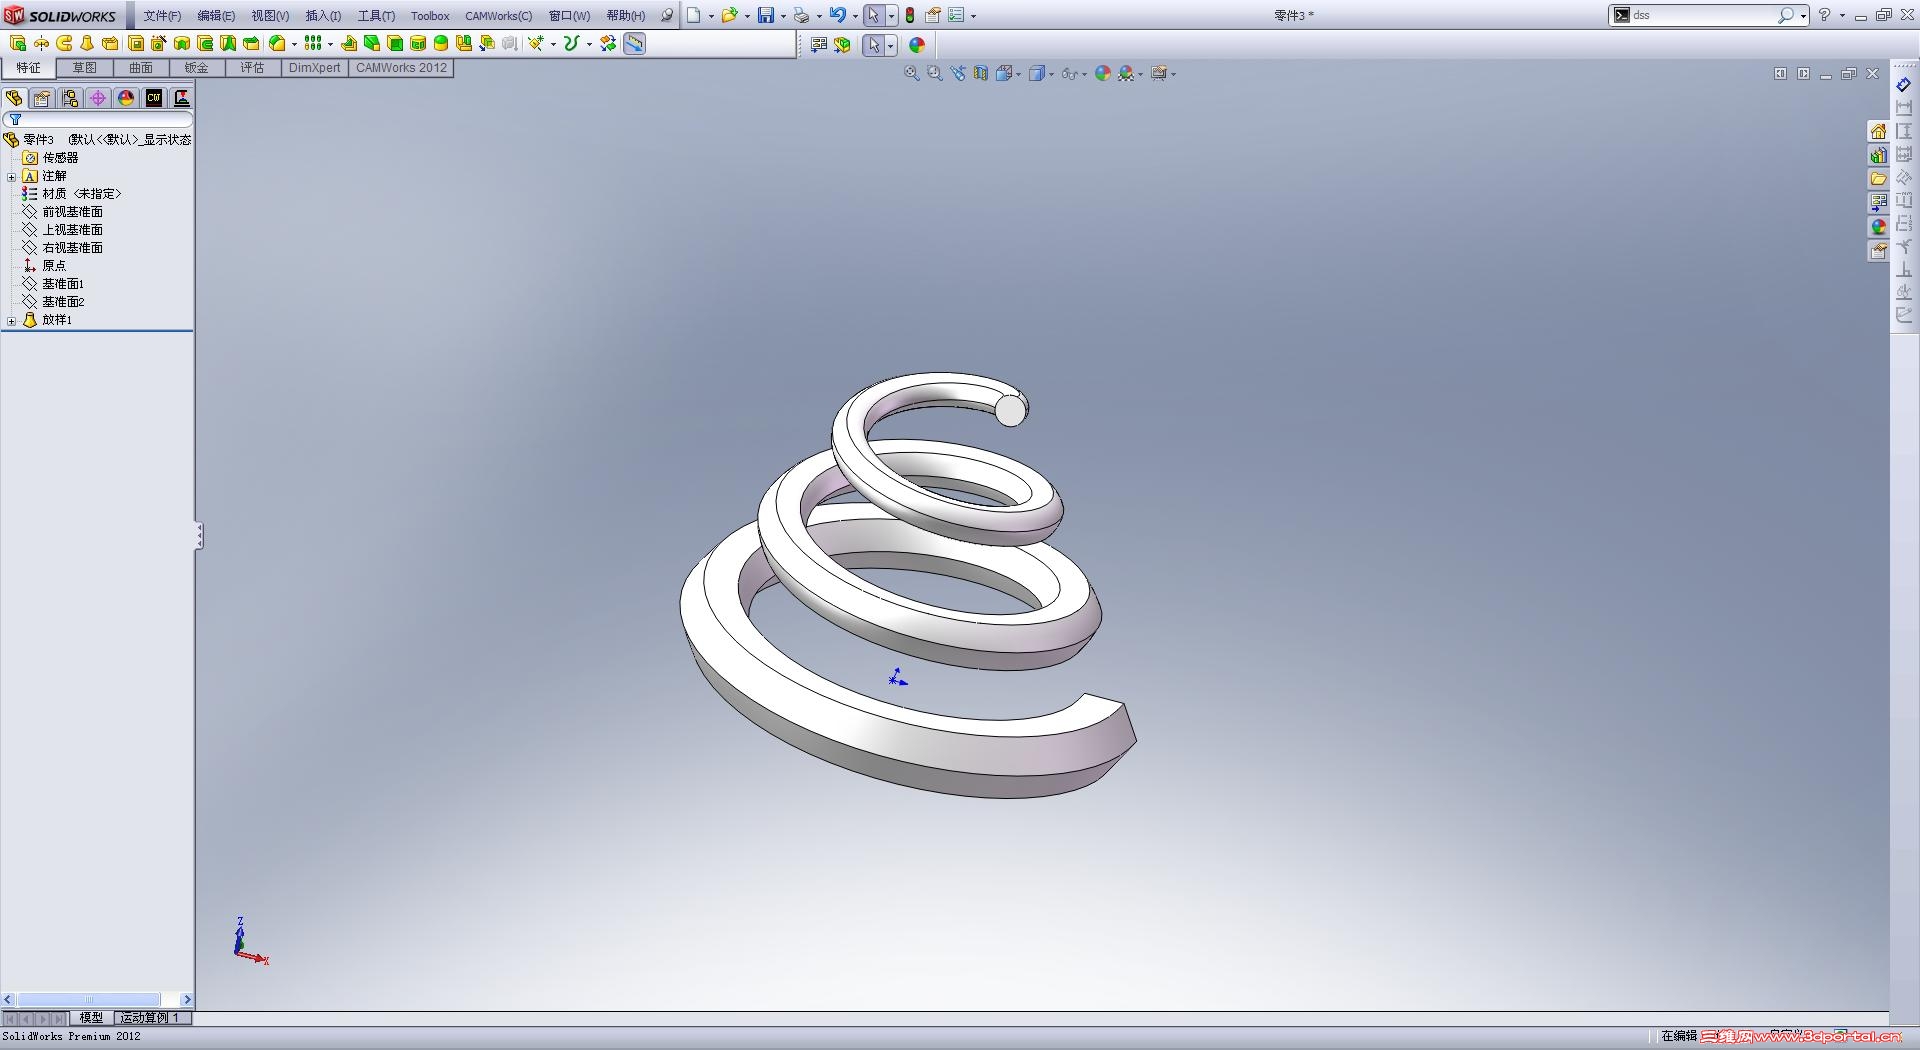Open the FeatureManager design tree tab

coord(14,98)
